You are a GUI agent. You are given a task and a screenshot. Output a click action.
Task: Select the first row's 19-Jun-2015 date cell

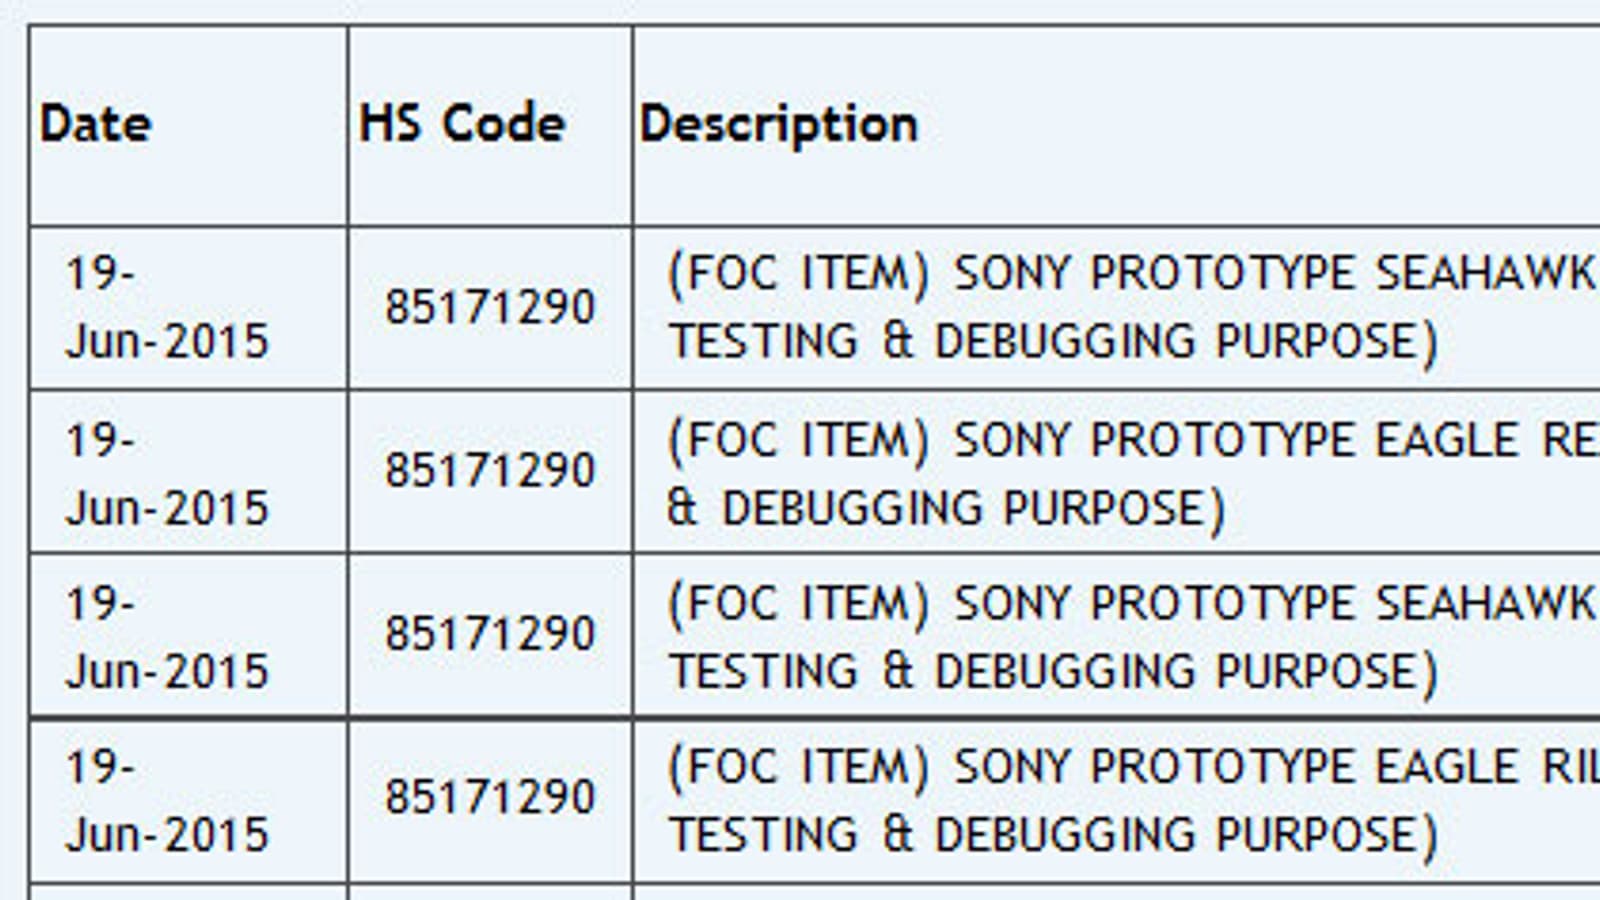click(167, 307)
